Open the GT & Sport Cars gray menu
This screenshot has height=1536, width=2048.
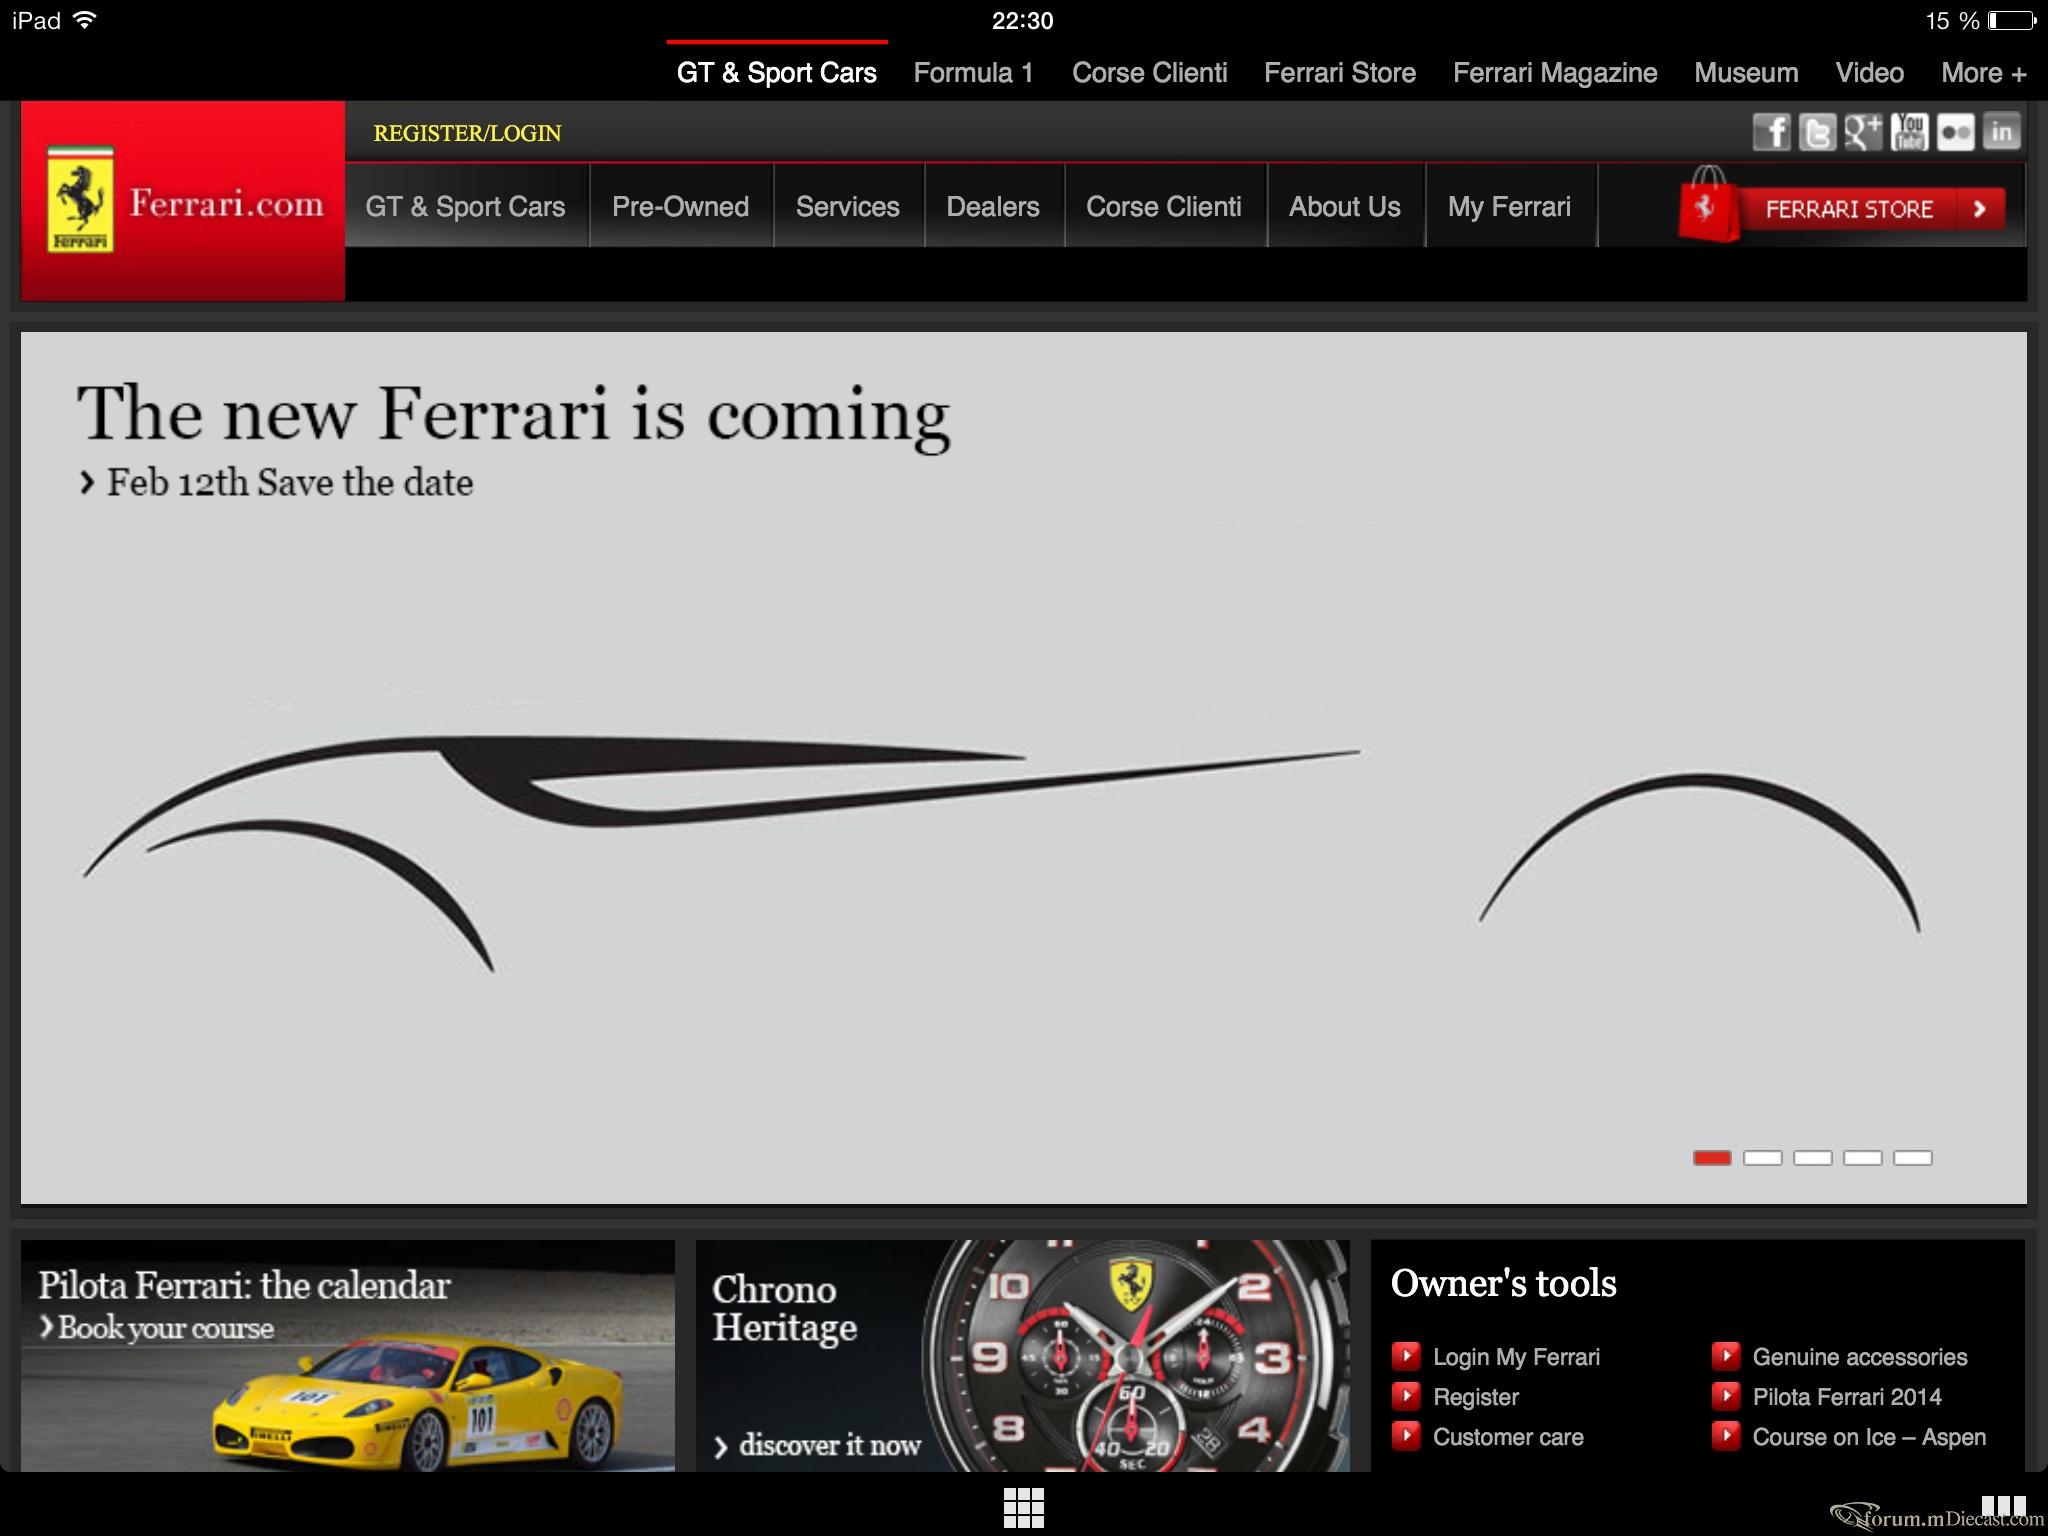pos(465,206)
